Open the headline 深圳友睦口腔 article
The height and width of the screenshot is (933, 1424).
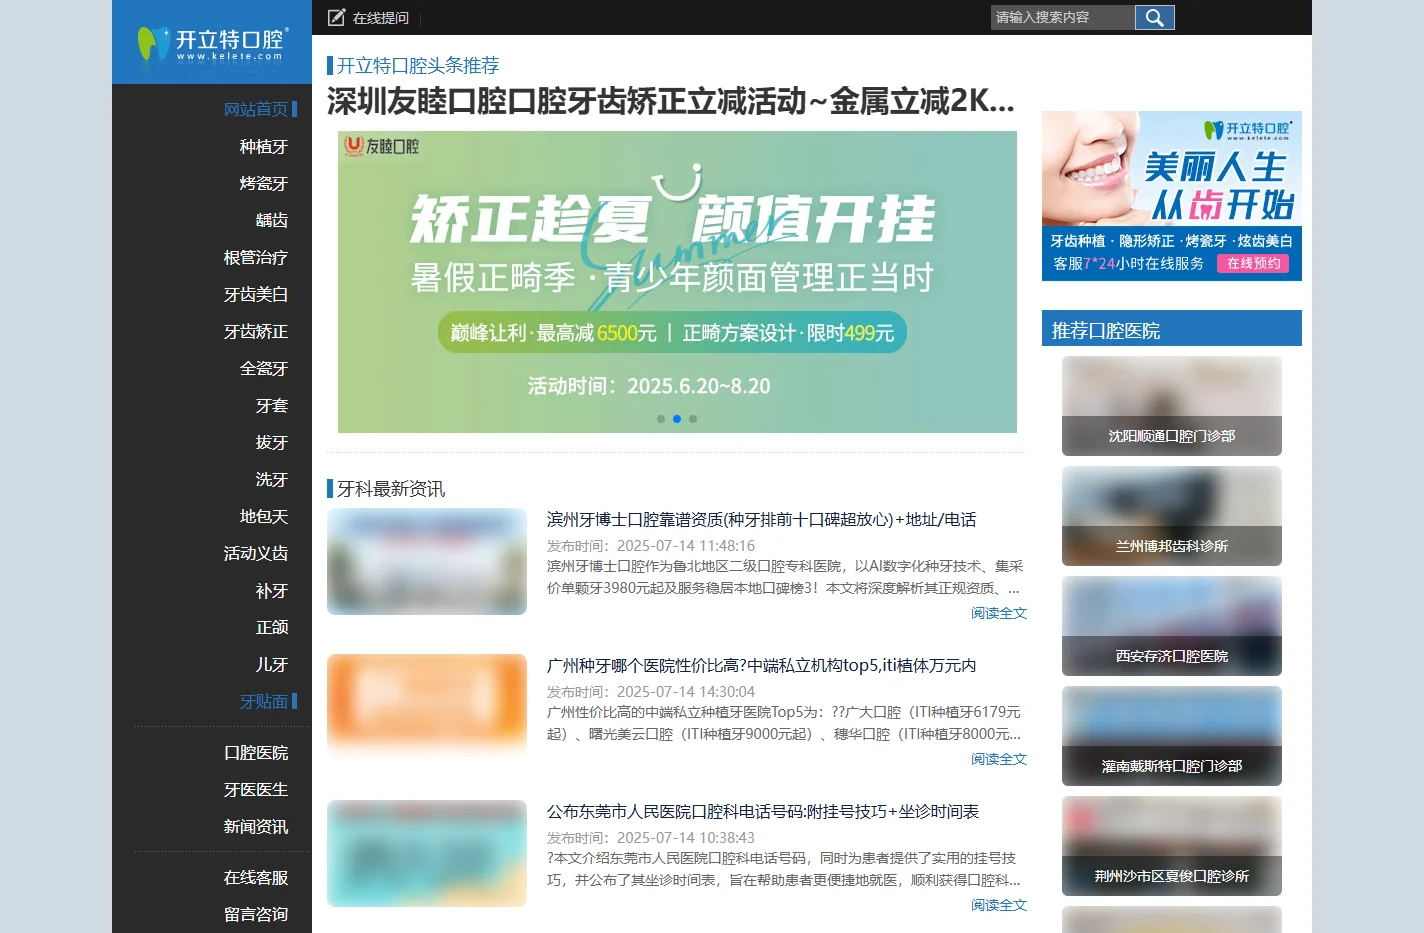pyautogui.click(x=671, y=101)
